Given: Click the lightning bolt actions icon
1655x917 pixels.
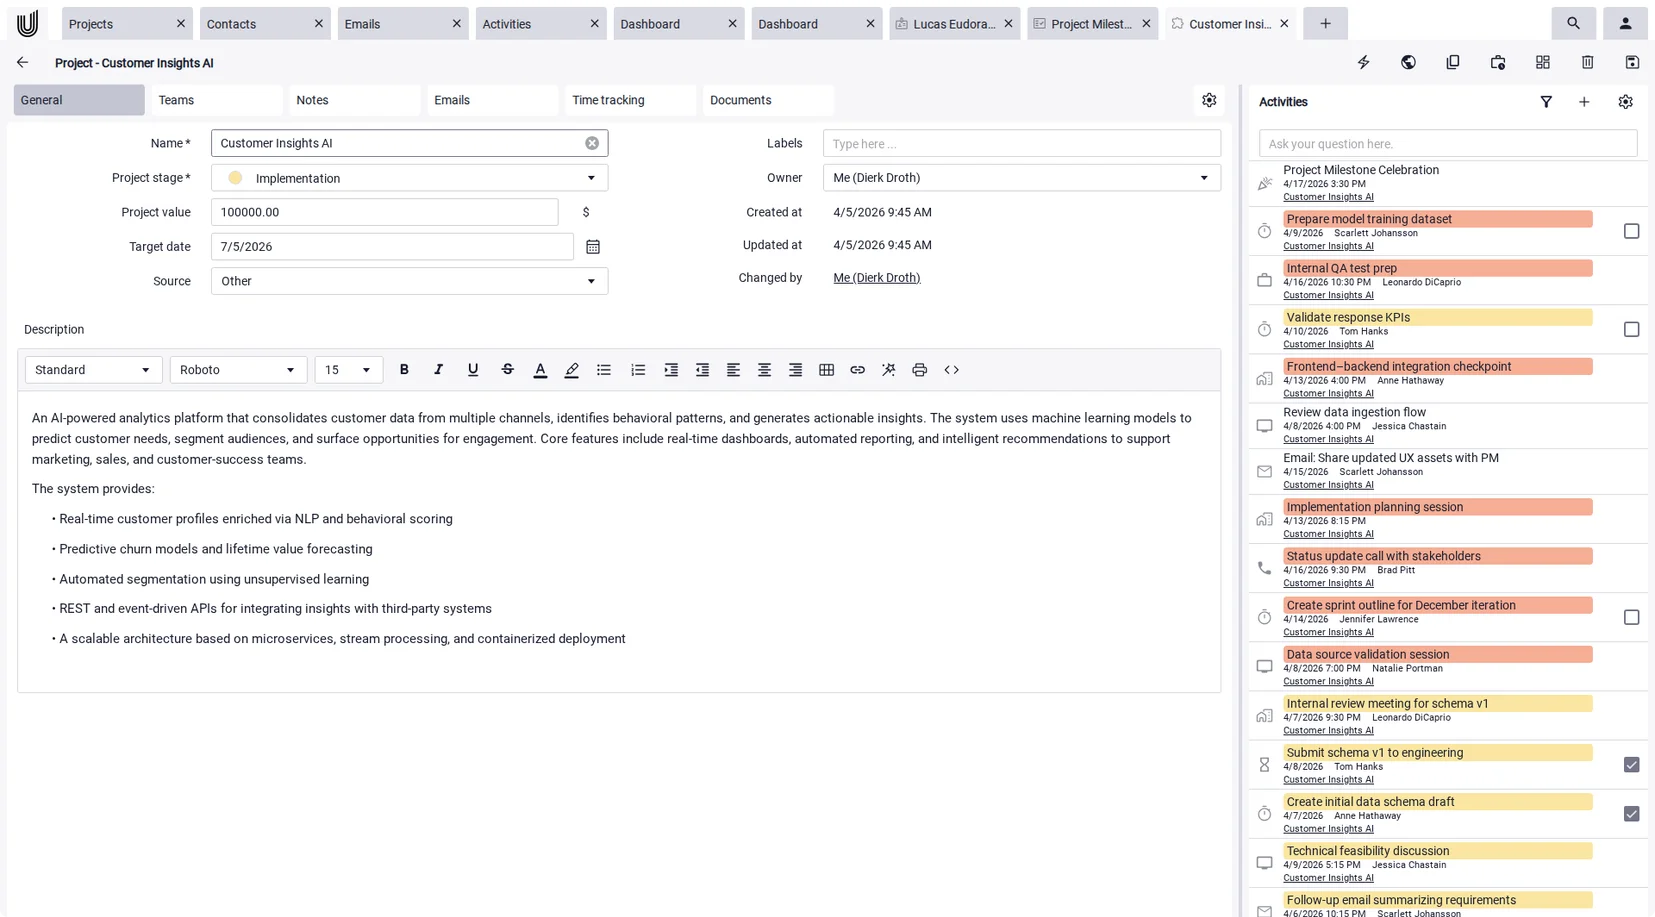Looking at the screenshot, I should 1363,62.
